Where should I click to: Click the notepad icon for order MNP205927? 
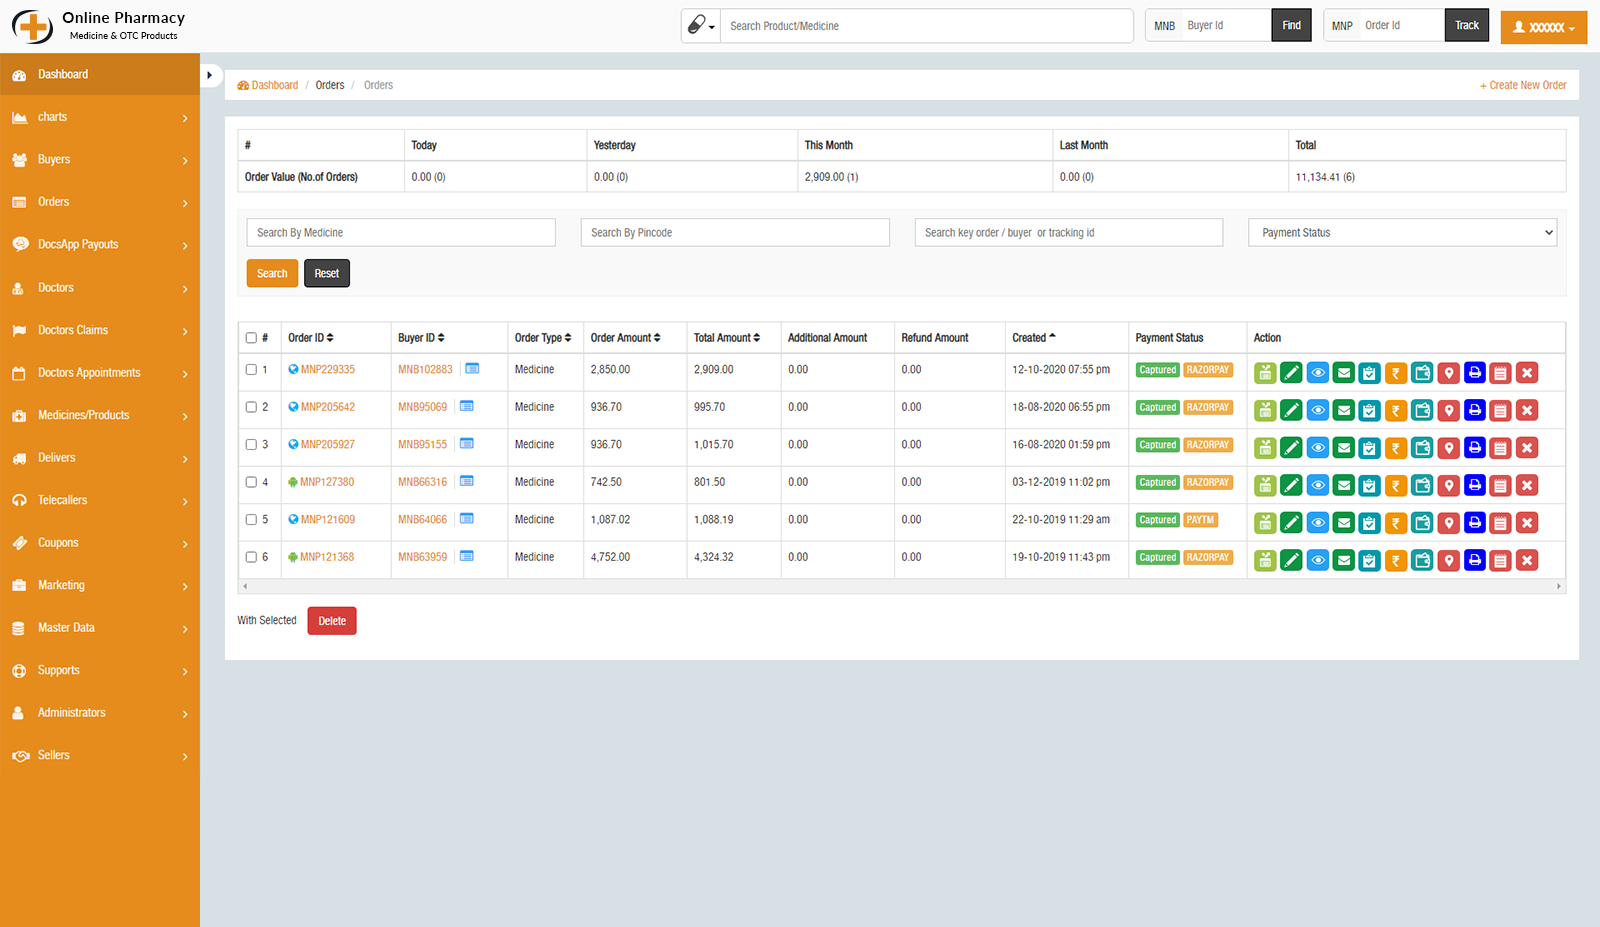pyautogui.click(x=1501, y=448)
